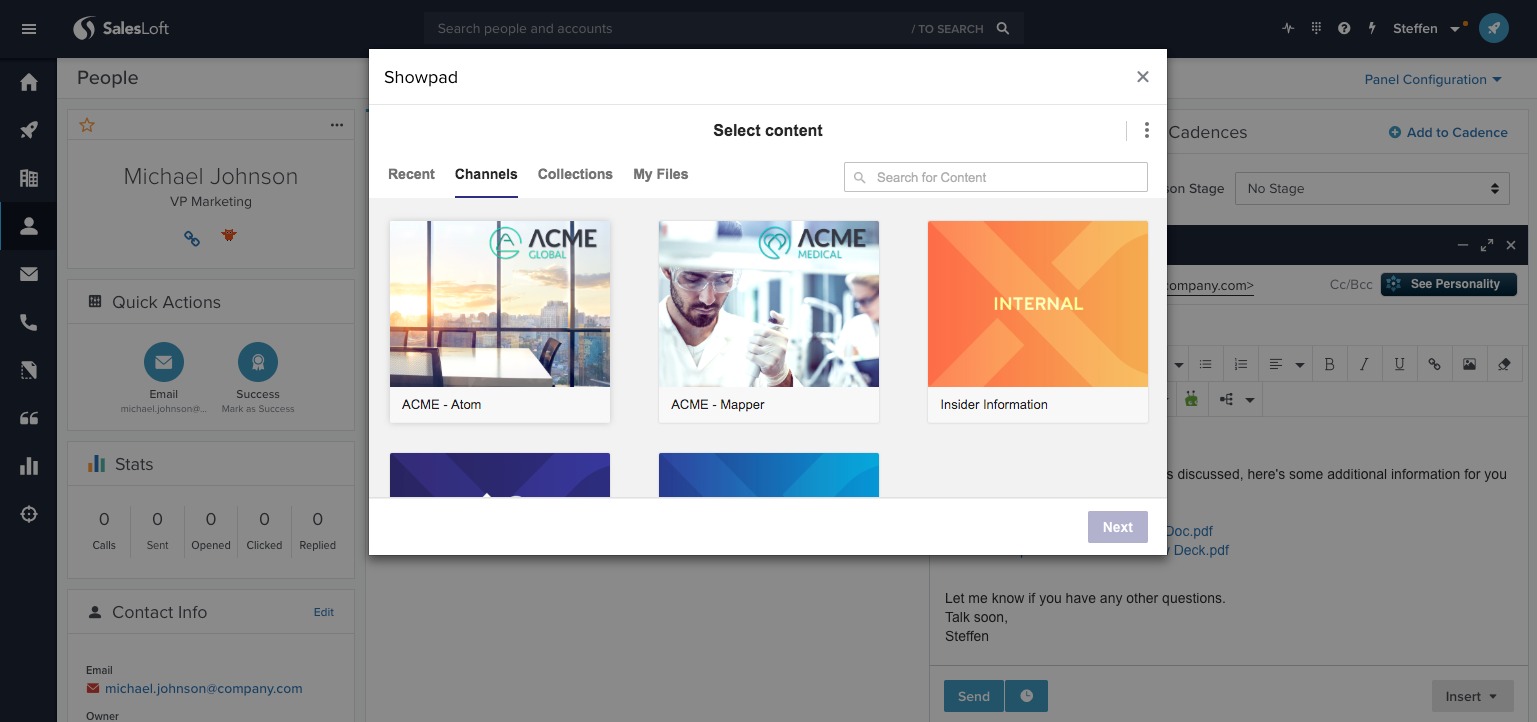Click the help question mark icon
1537x722 pixels.
click(x=1344, y=28)
